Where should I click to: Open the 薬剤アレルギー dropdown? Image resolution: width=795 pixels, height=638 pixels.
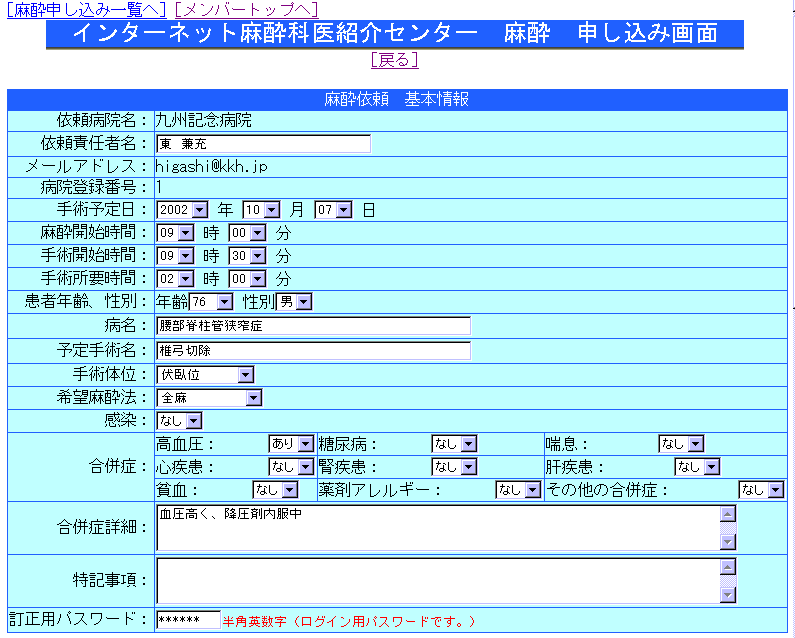(x=519, y=490)
